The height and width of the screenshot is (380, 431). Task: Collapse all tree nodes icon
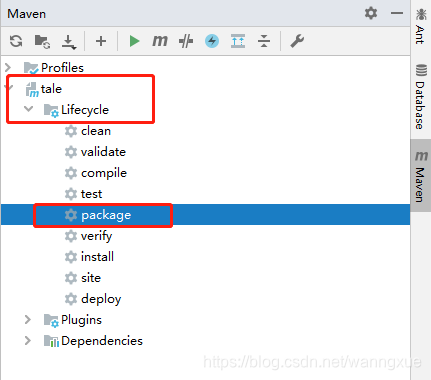[x=264, y=41]
